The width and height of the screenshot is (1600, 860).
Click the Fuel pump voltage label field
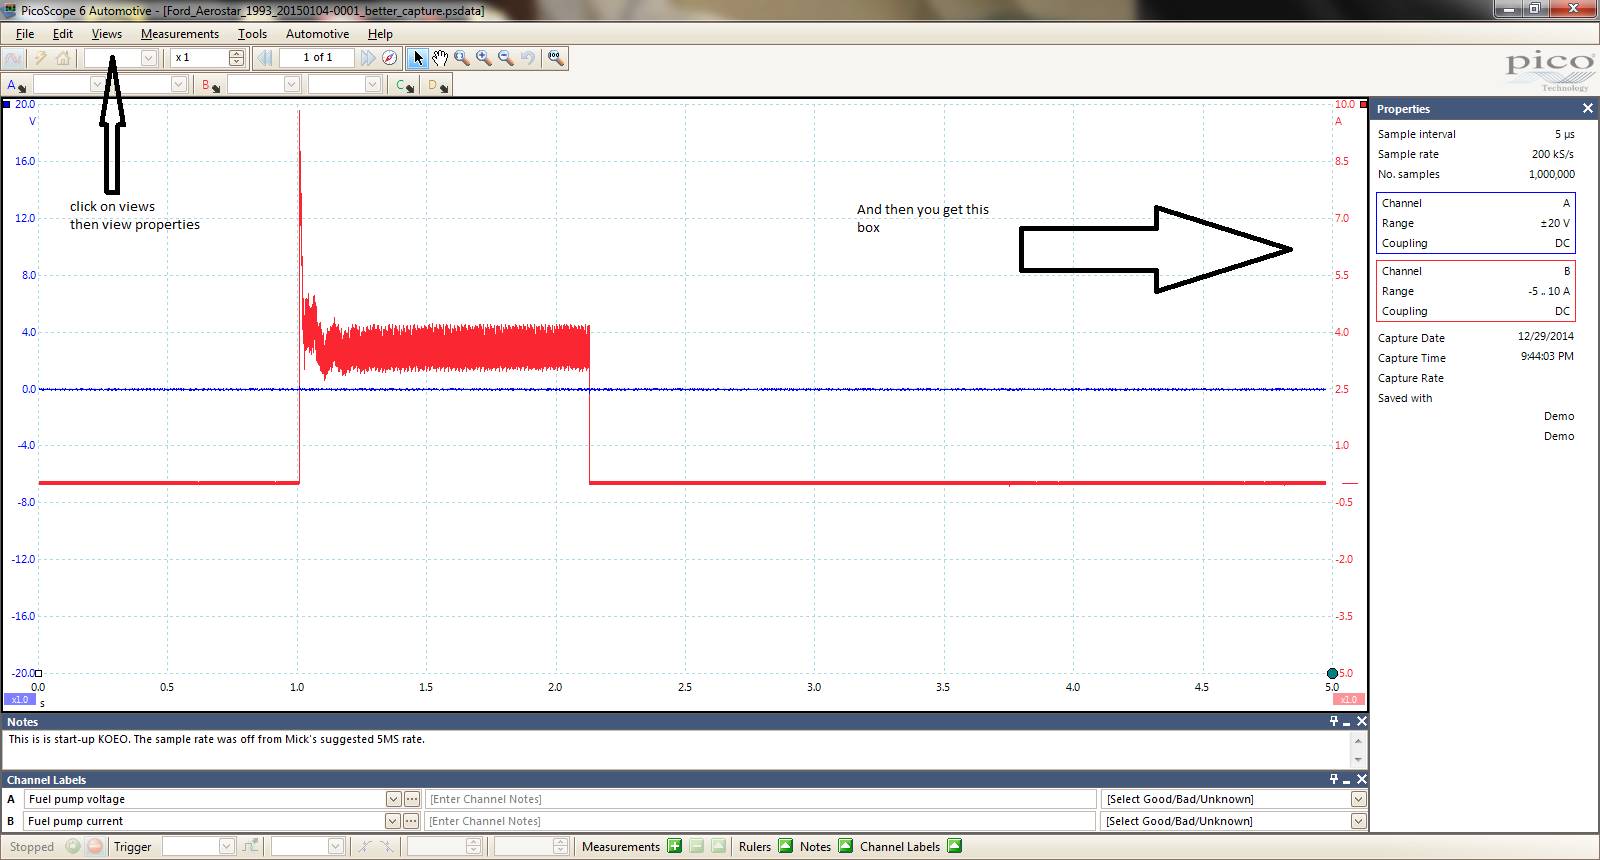pyautogui.click(x=205, y=799)
